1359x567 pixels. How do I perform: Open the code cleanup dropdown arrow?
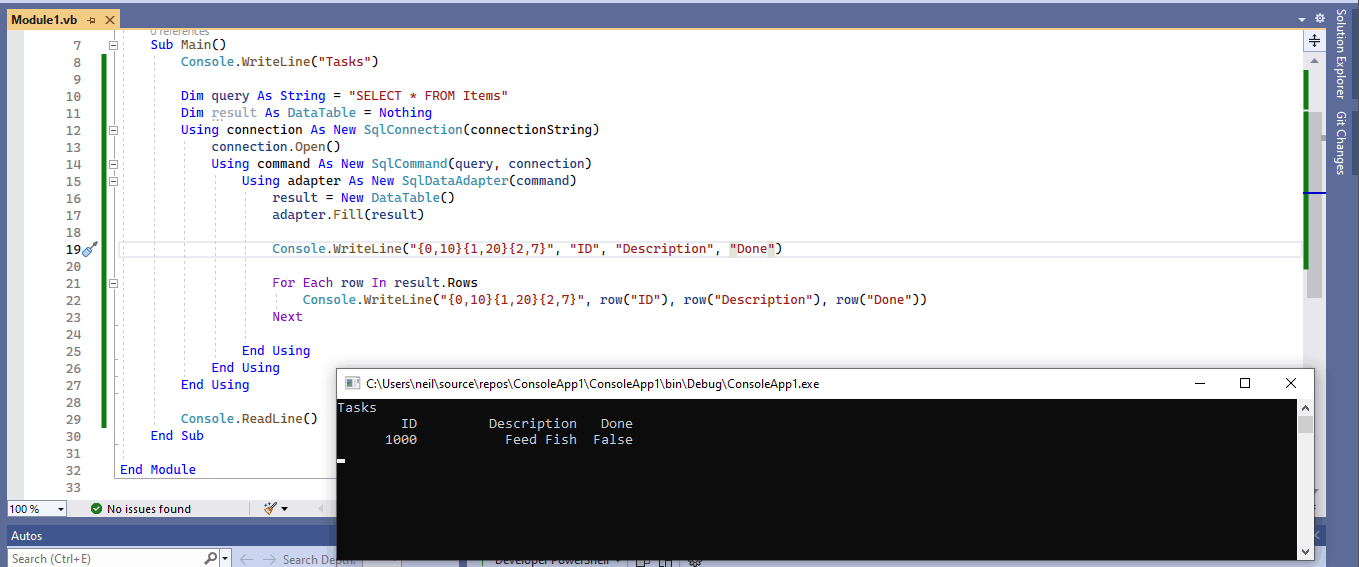pos(285,509)
